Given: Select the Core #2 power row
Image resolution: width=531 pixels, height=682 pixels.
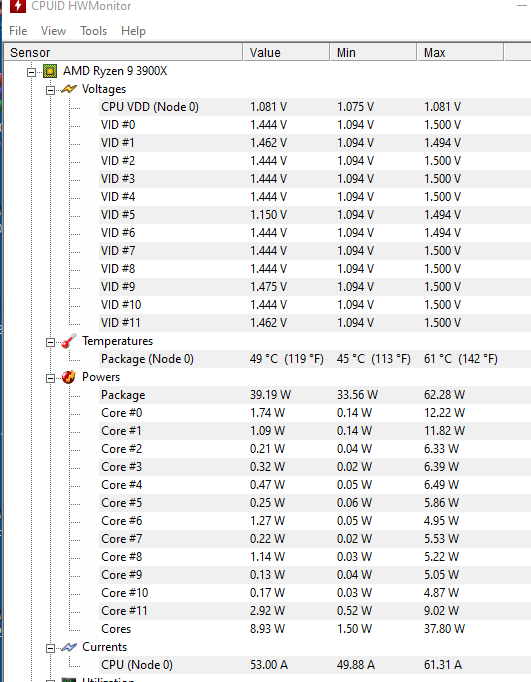Looking at the screenshot, I should click(x=315, y=449).
